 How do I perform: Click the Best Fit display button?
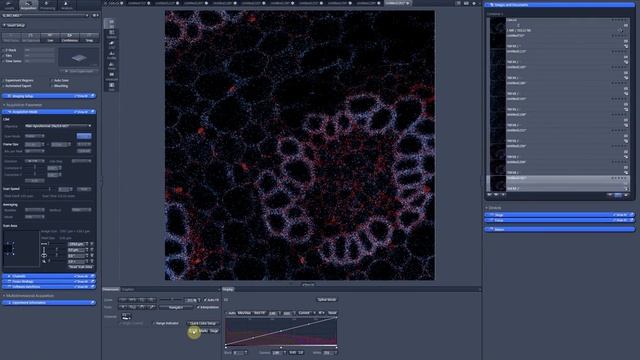(x=260, y=313)
